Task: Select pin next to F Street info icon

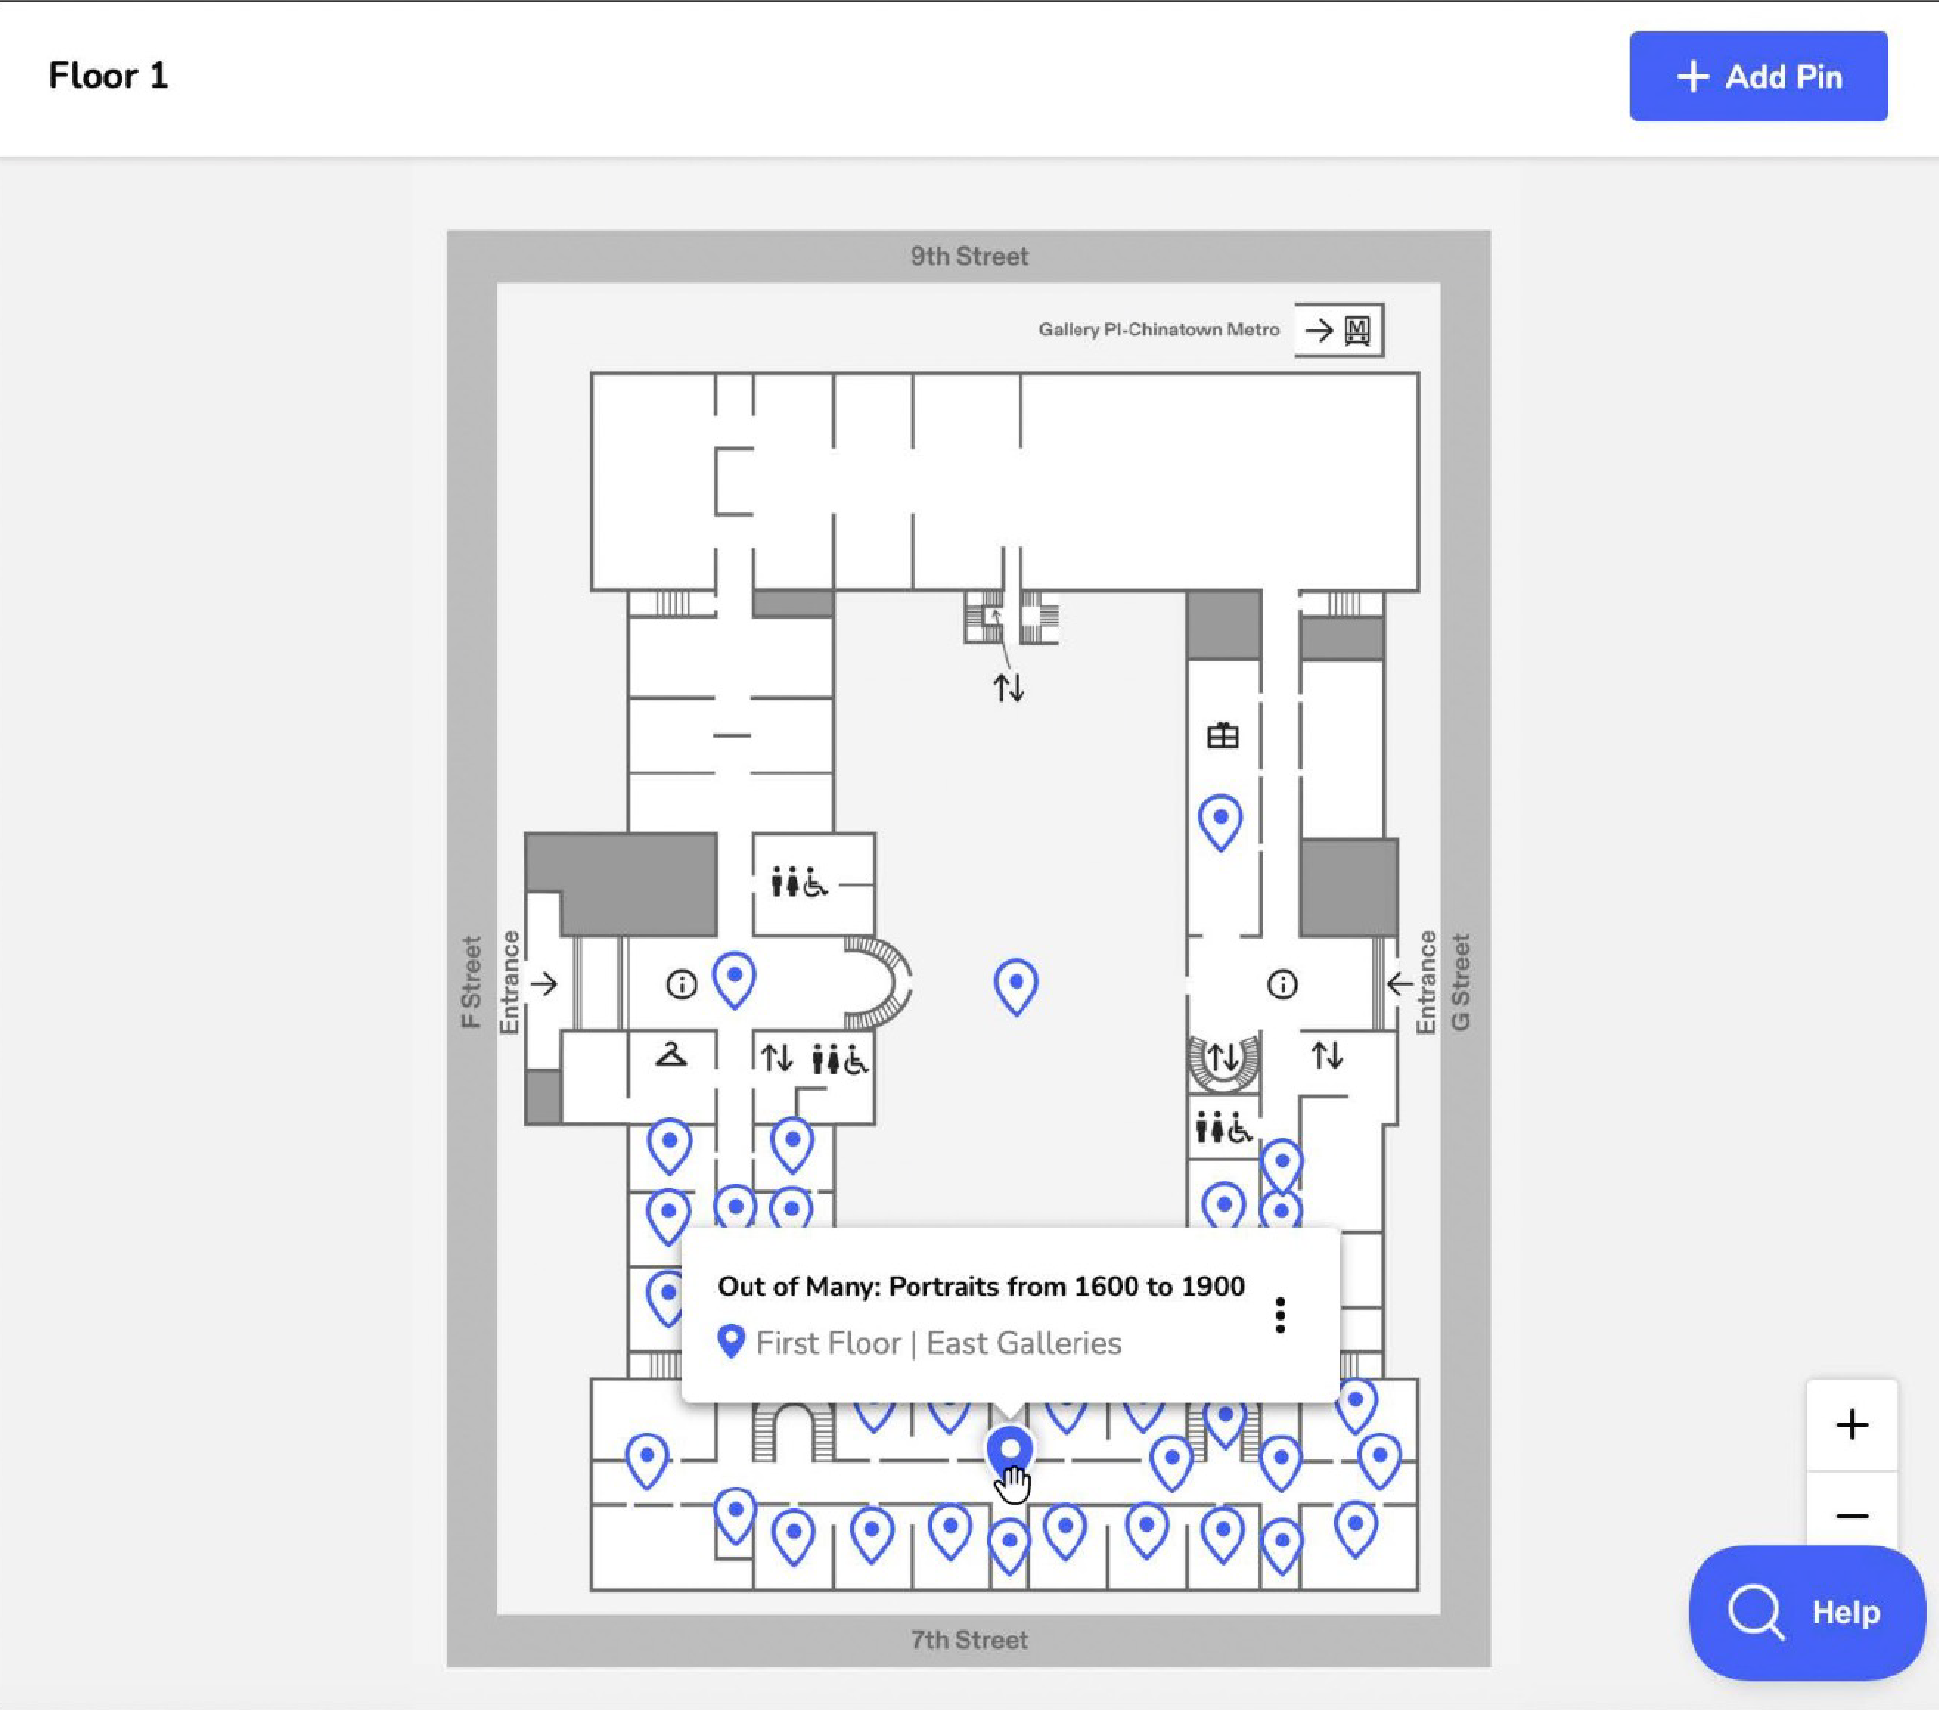Action: coord(733,976)
